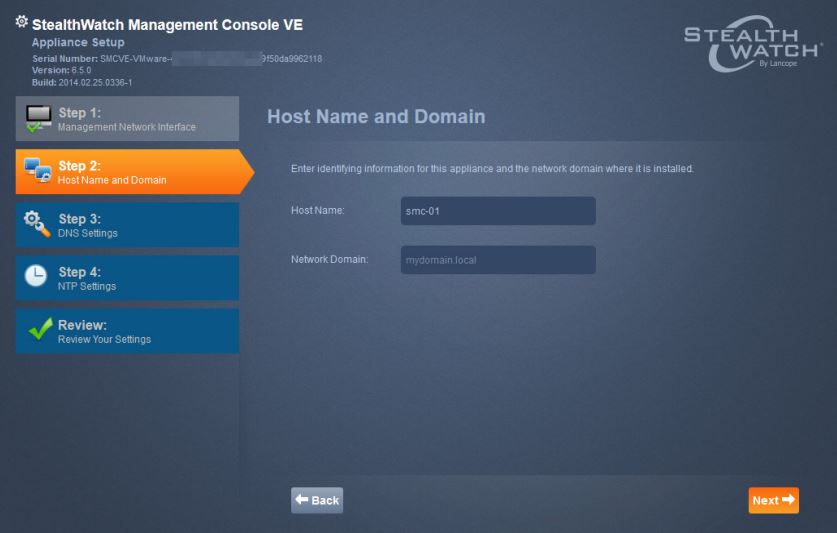Screen dimensions: 837x533
Task: Focus the Host Name input field
Action: pyautogui.click(x=498, y=211)
